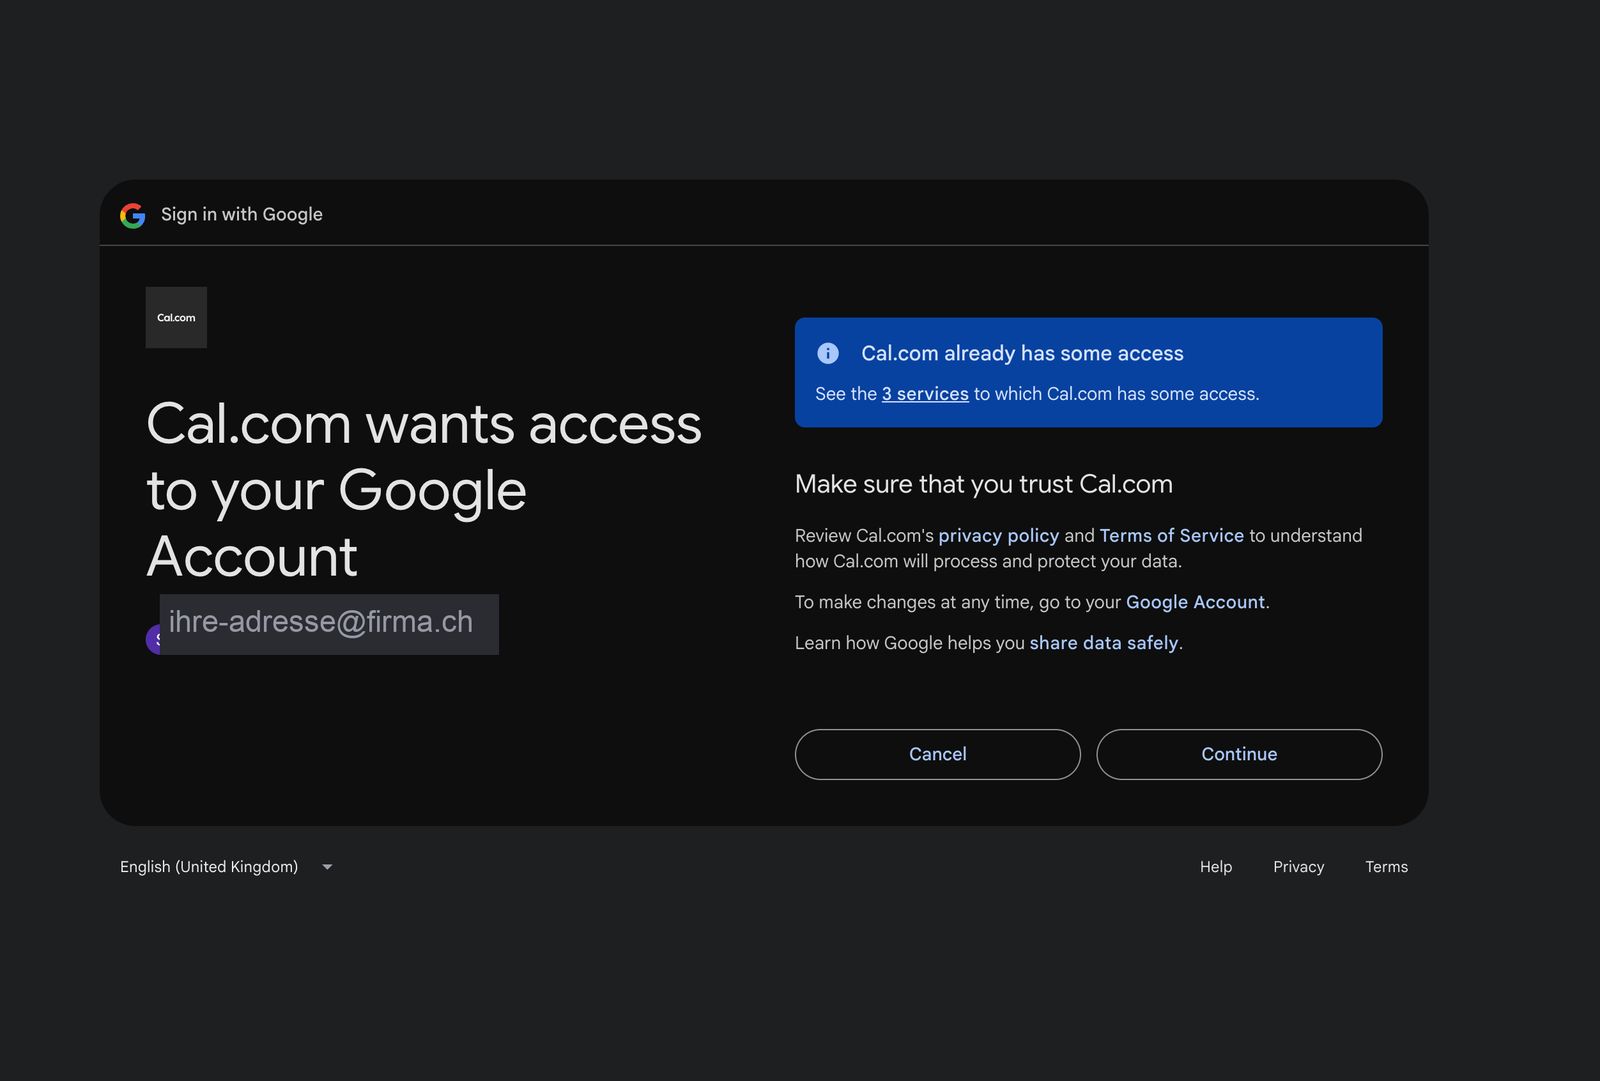Click the Google logo icon
Image resolution: width=1600 pixels, height=1081 pixels.
[x=133, y=215]
